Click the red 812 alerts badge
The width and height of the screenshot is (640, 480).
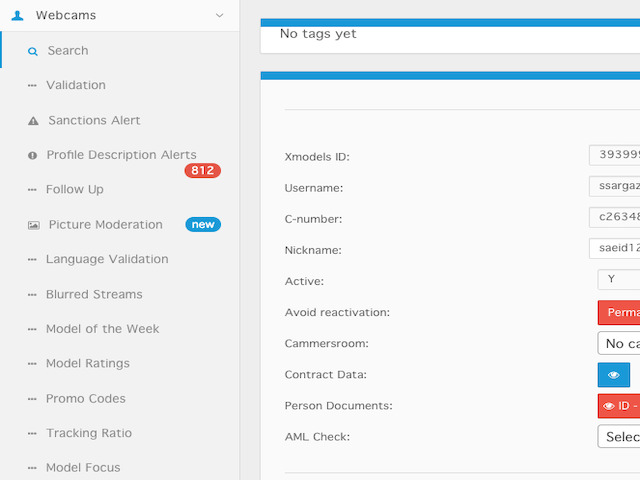point(202,170)
